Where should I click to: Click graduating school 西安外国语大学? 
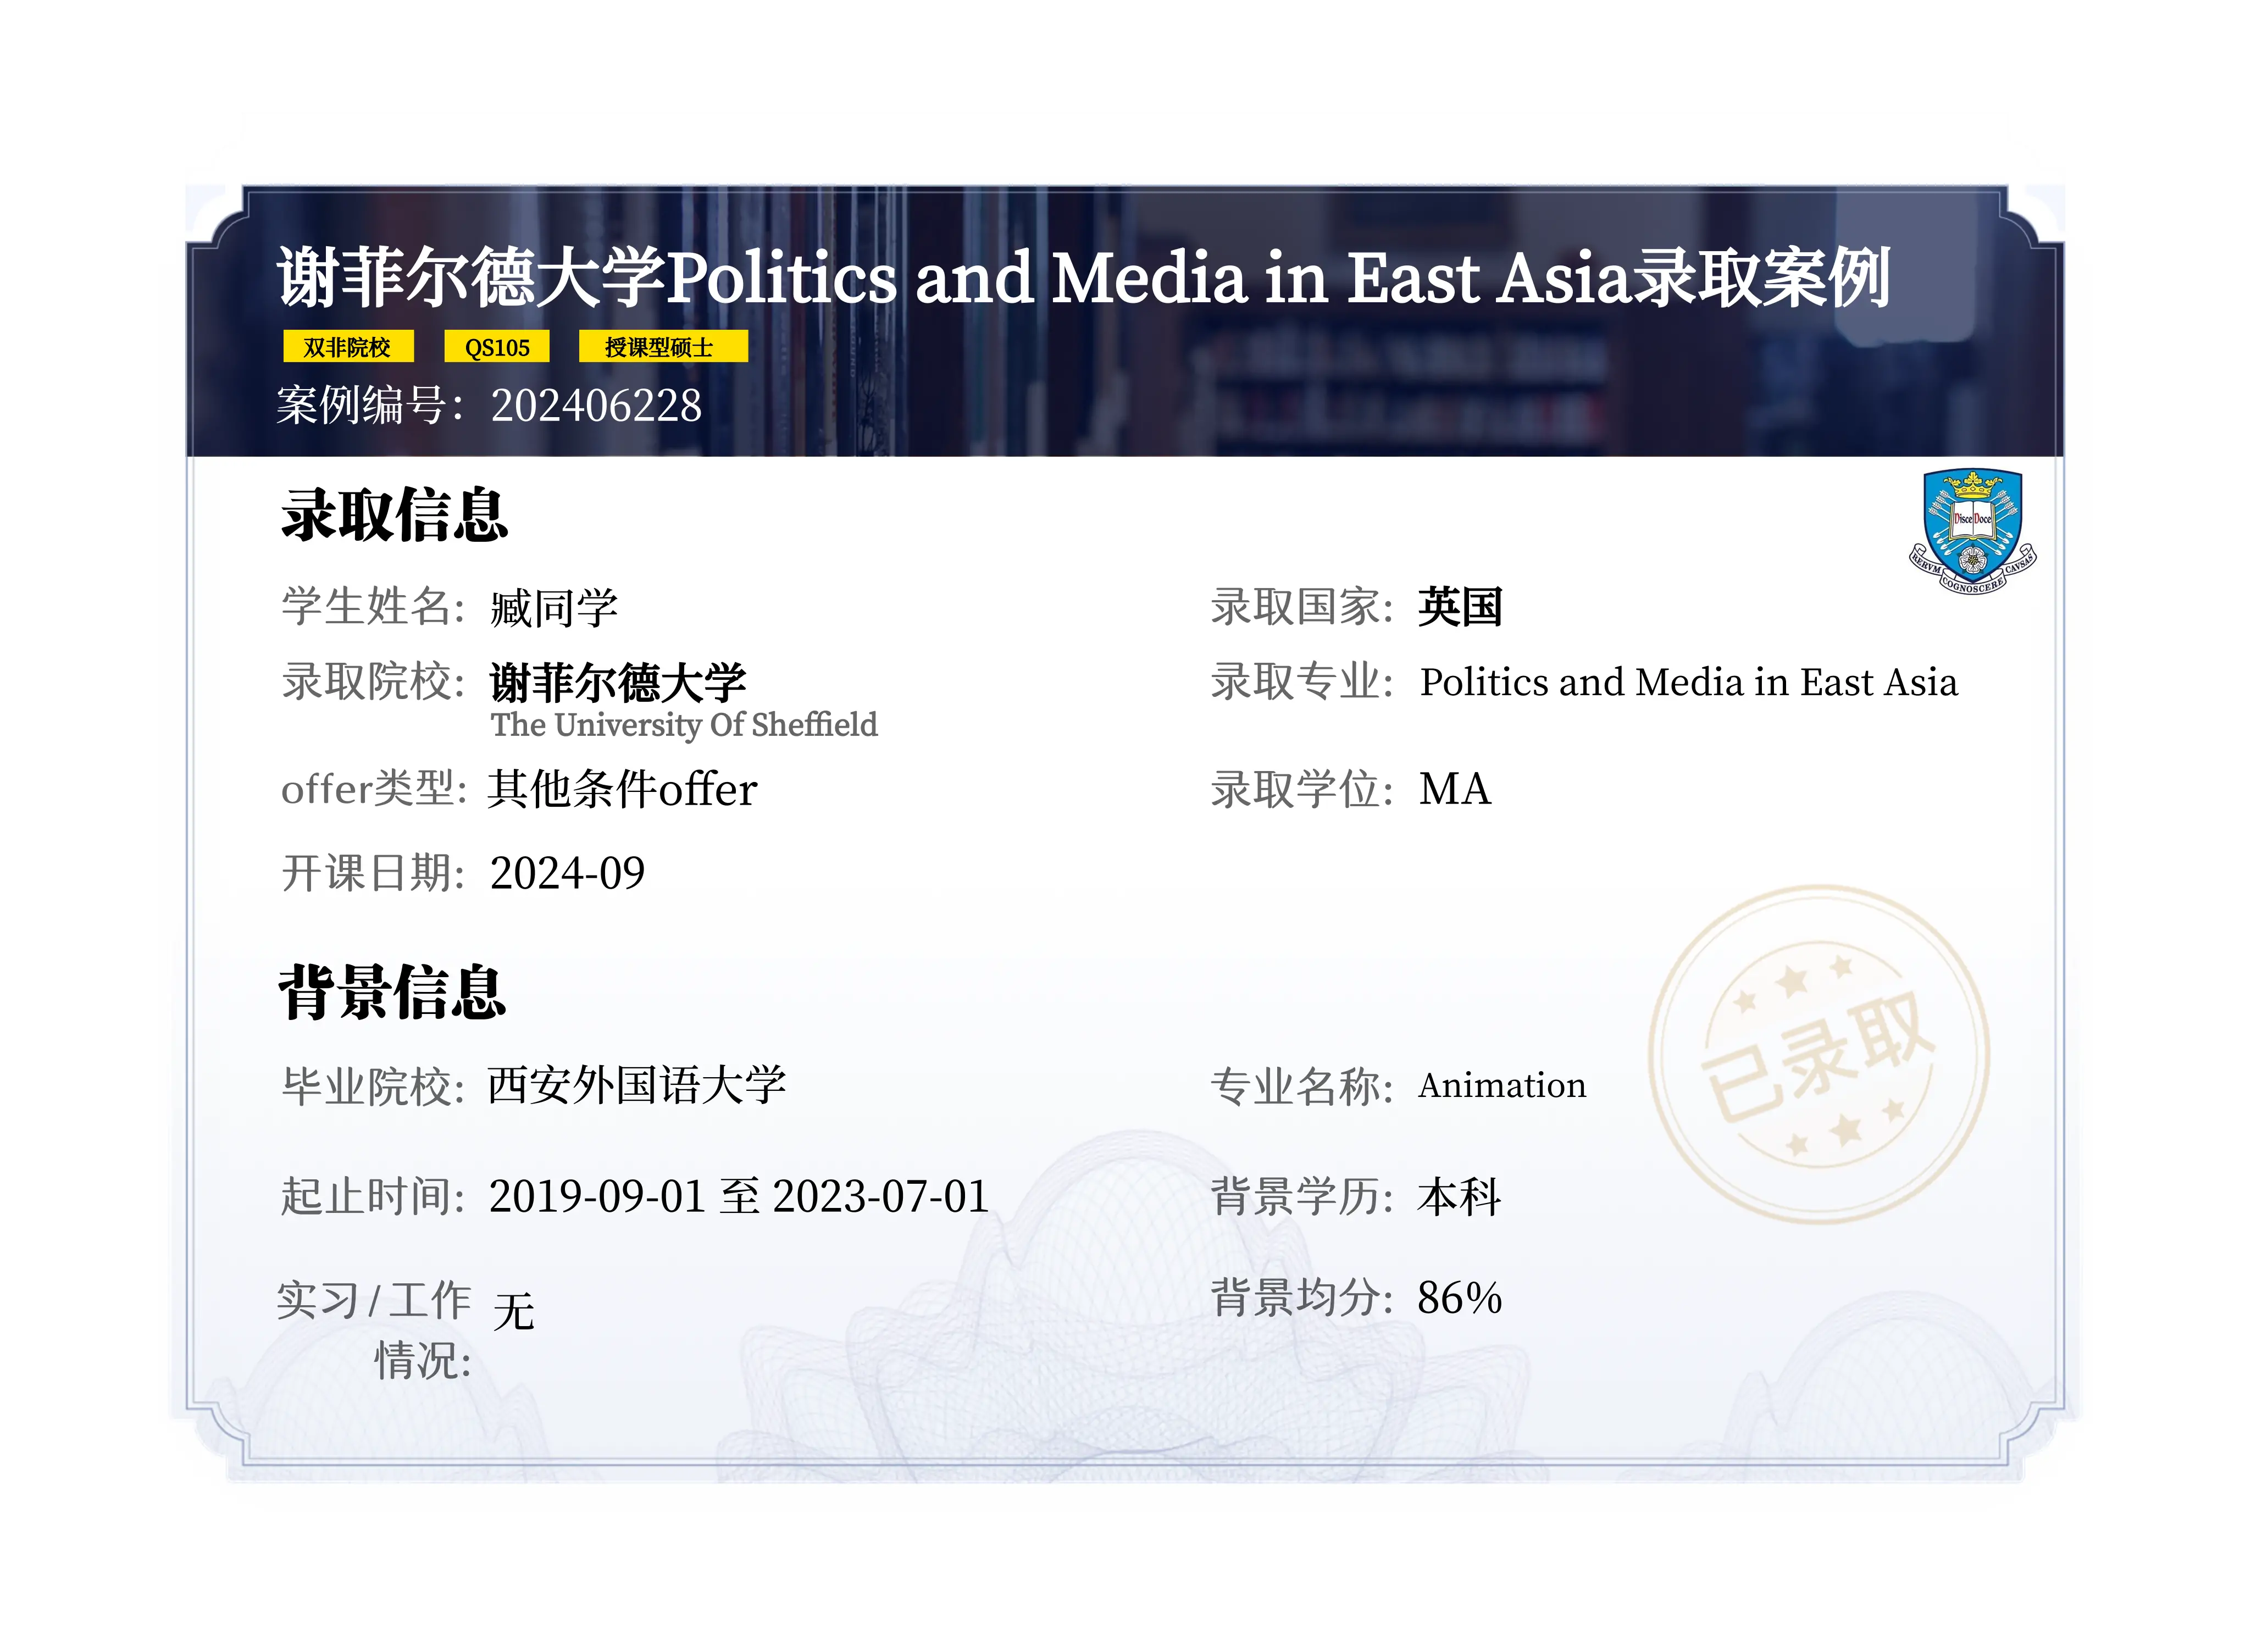637,1085
